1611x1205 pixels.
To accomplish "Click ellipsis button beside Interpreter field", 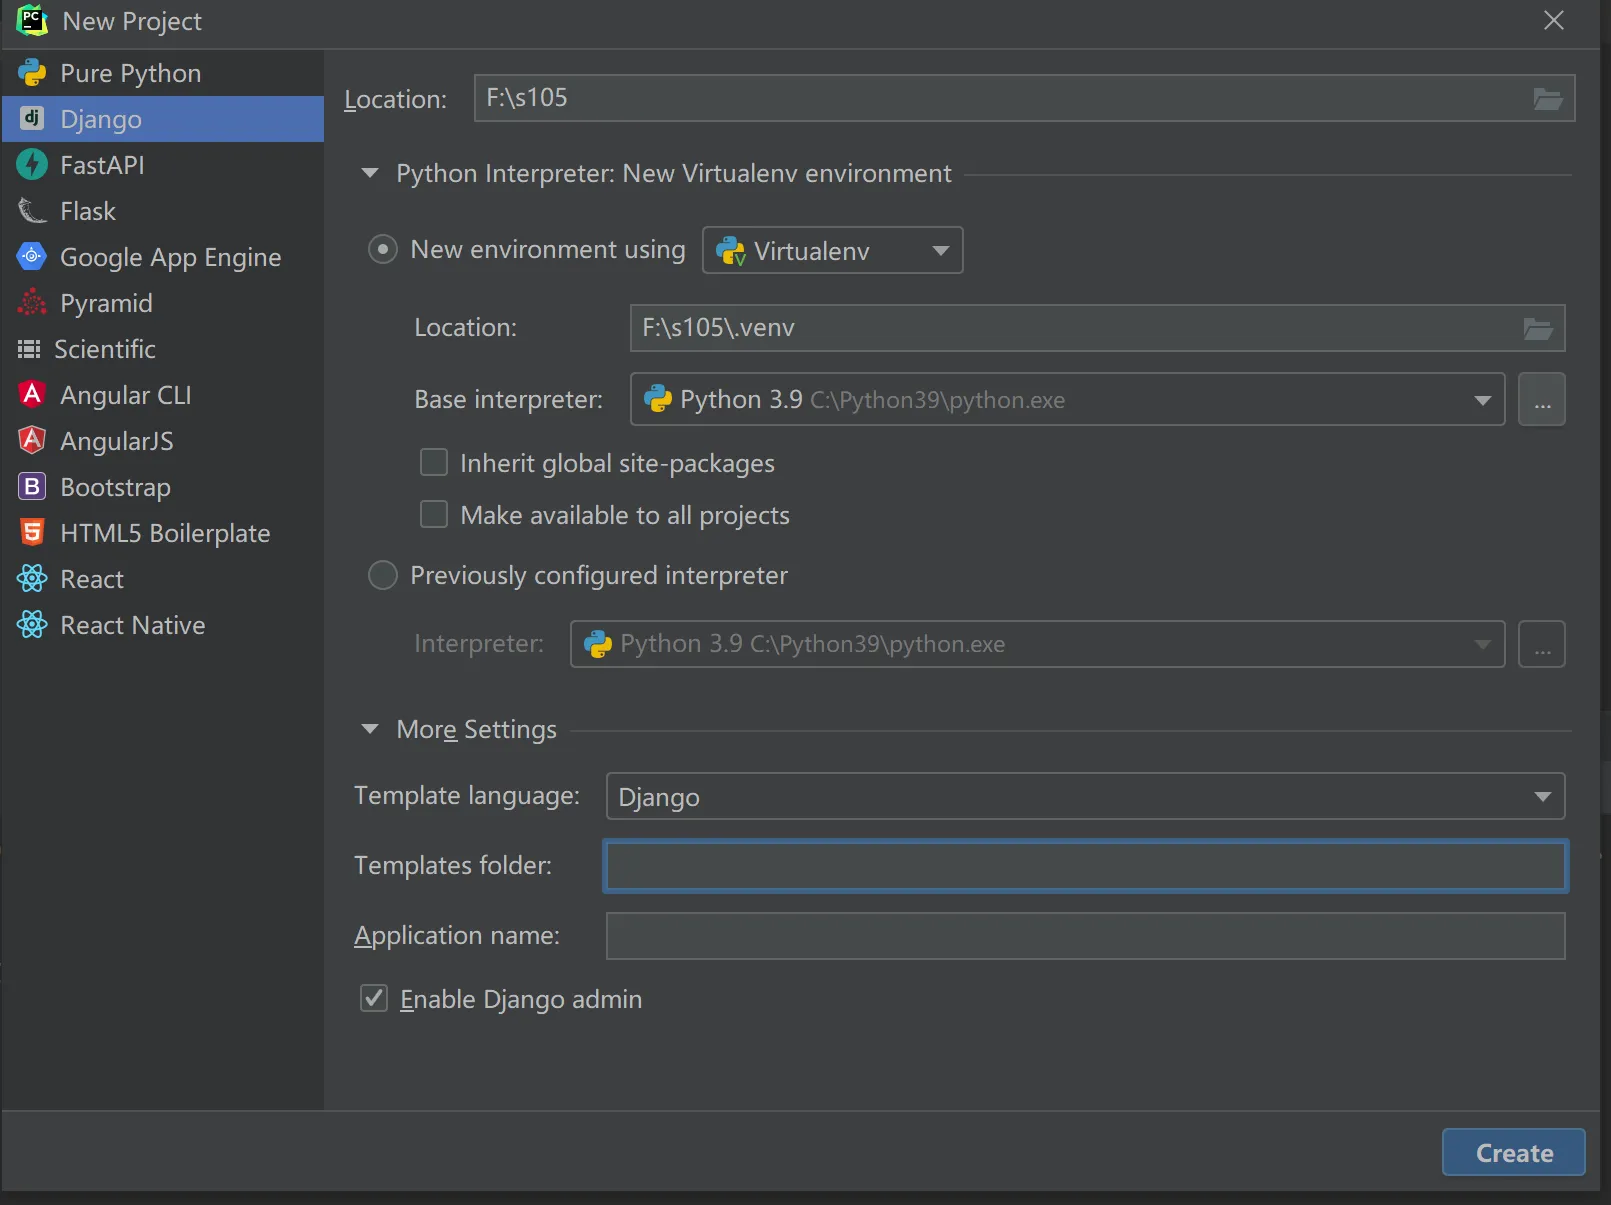I will coord(1542,644).
